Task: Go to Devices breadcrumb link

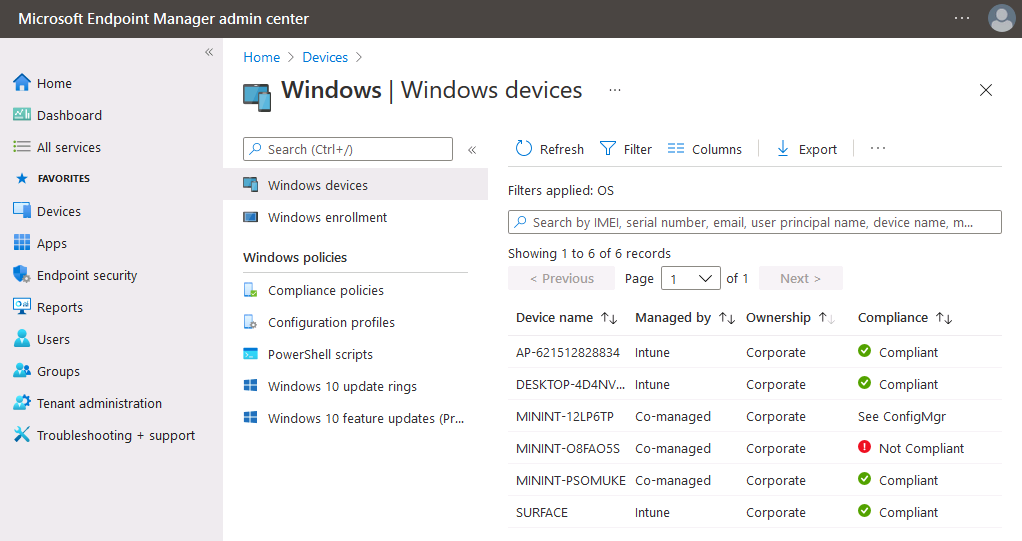Action: [x=325, y=57]
